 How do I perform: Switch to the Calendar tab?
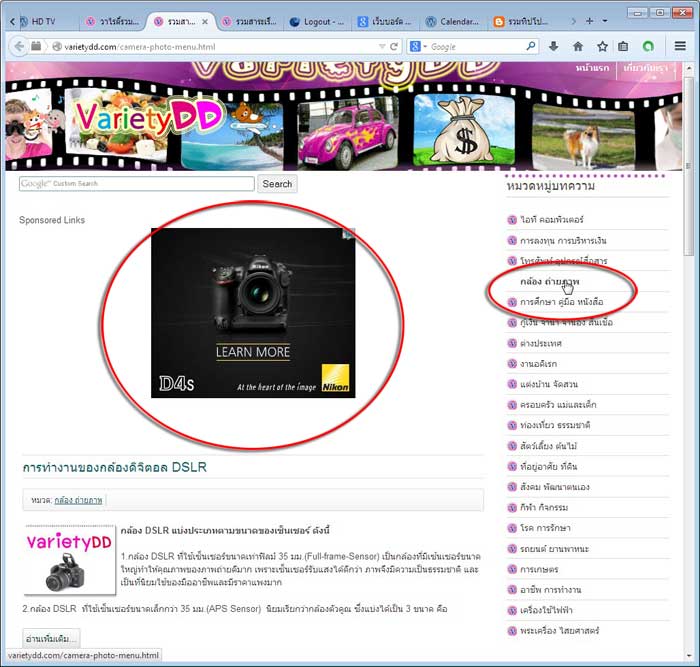(453, 21)
